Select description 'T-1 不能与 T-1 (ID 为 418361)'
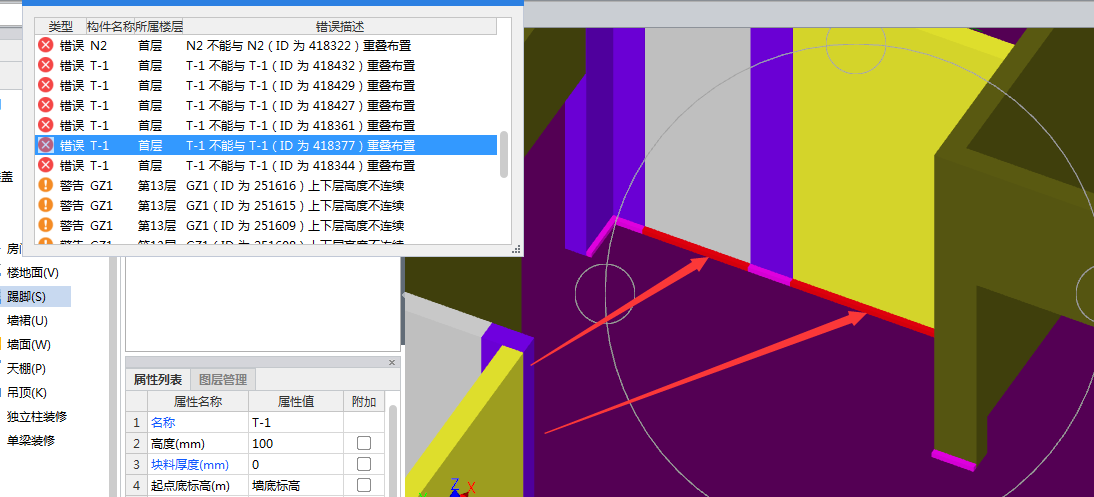 tap(300, 125)
